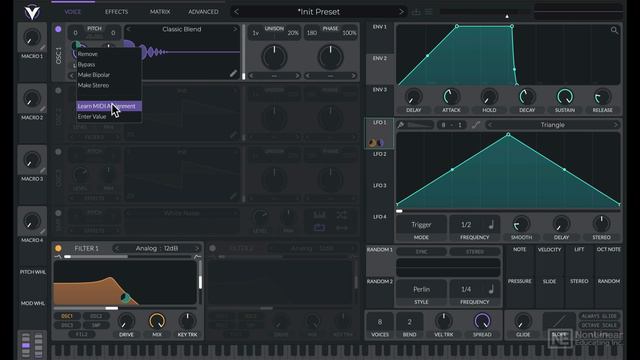
Task: Open the LFO Trigger mode selector
Action: coord(421,224)
